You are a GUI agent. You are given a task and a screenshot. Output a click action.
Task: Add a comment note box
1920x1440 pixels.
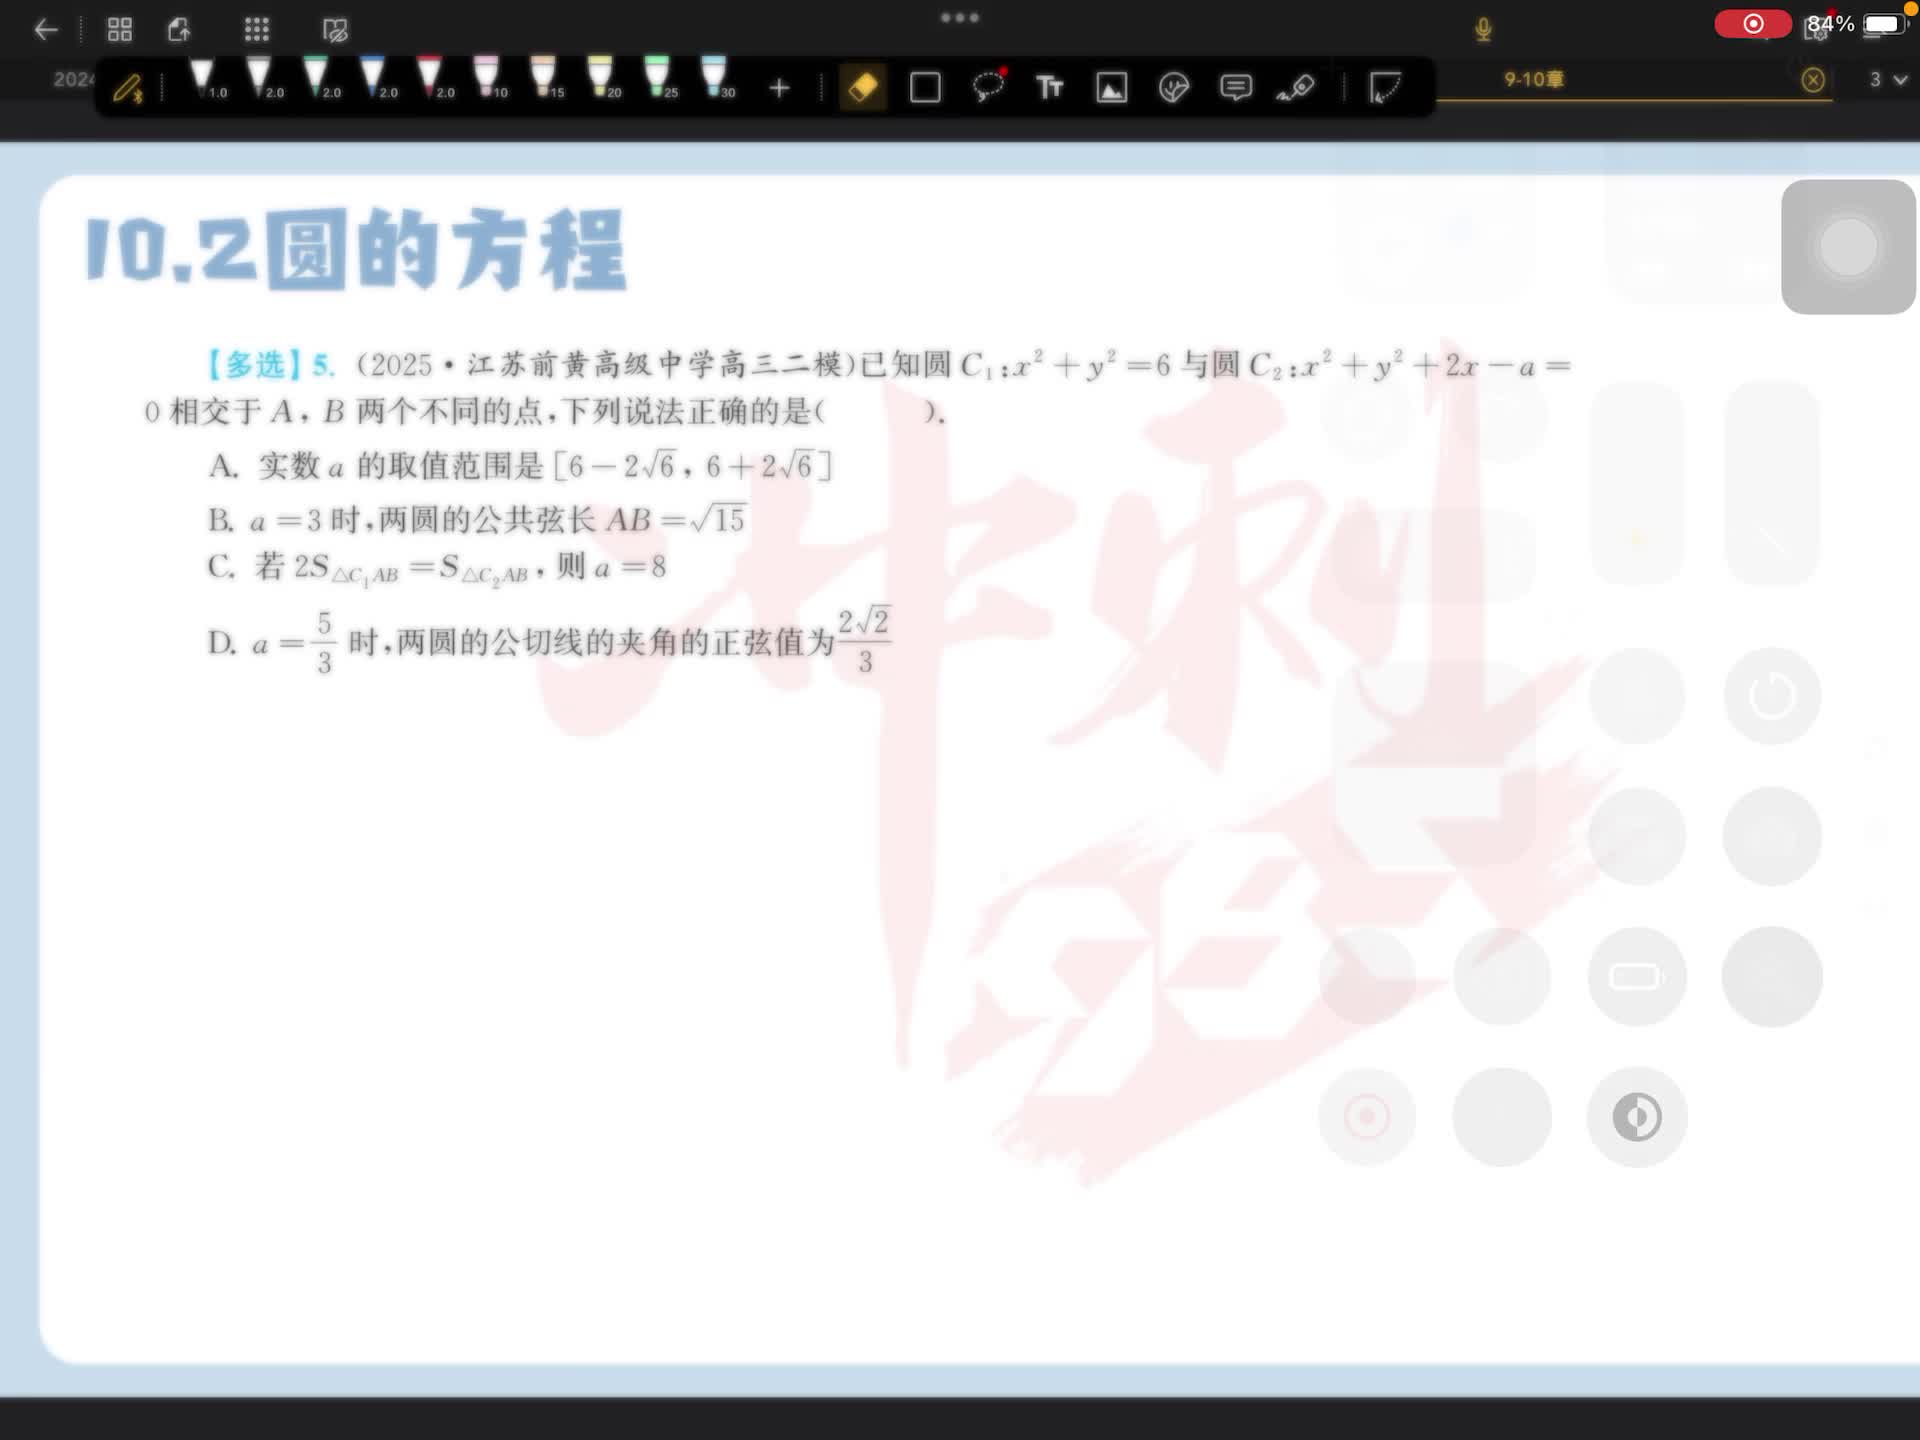tap(1236, 88)
